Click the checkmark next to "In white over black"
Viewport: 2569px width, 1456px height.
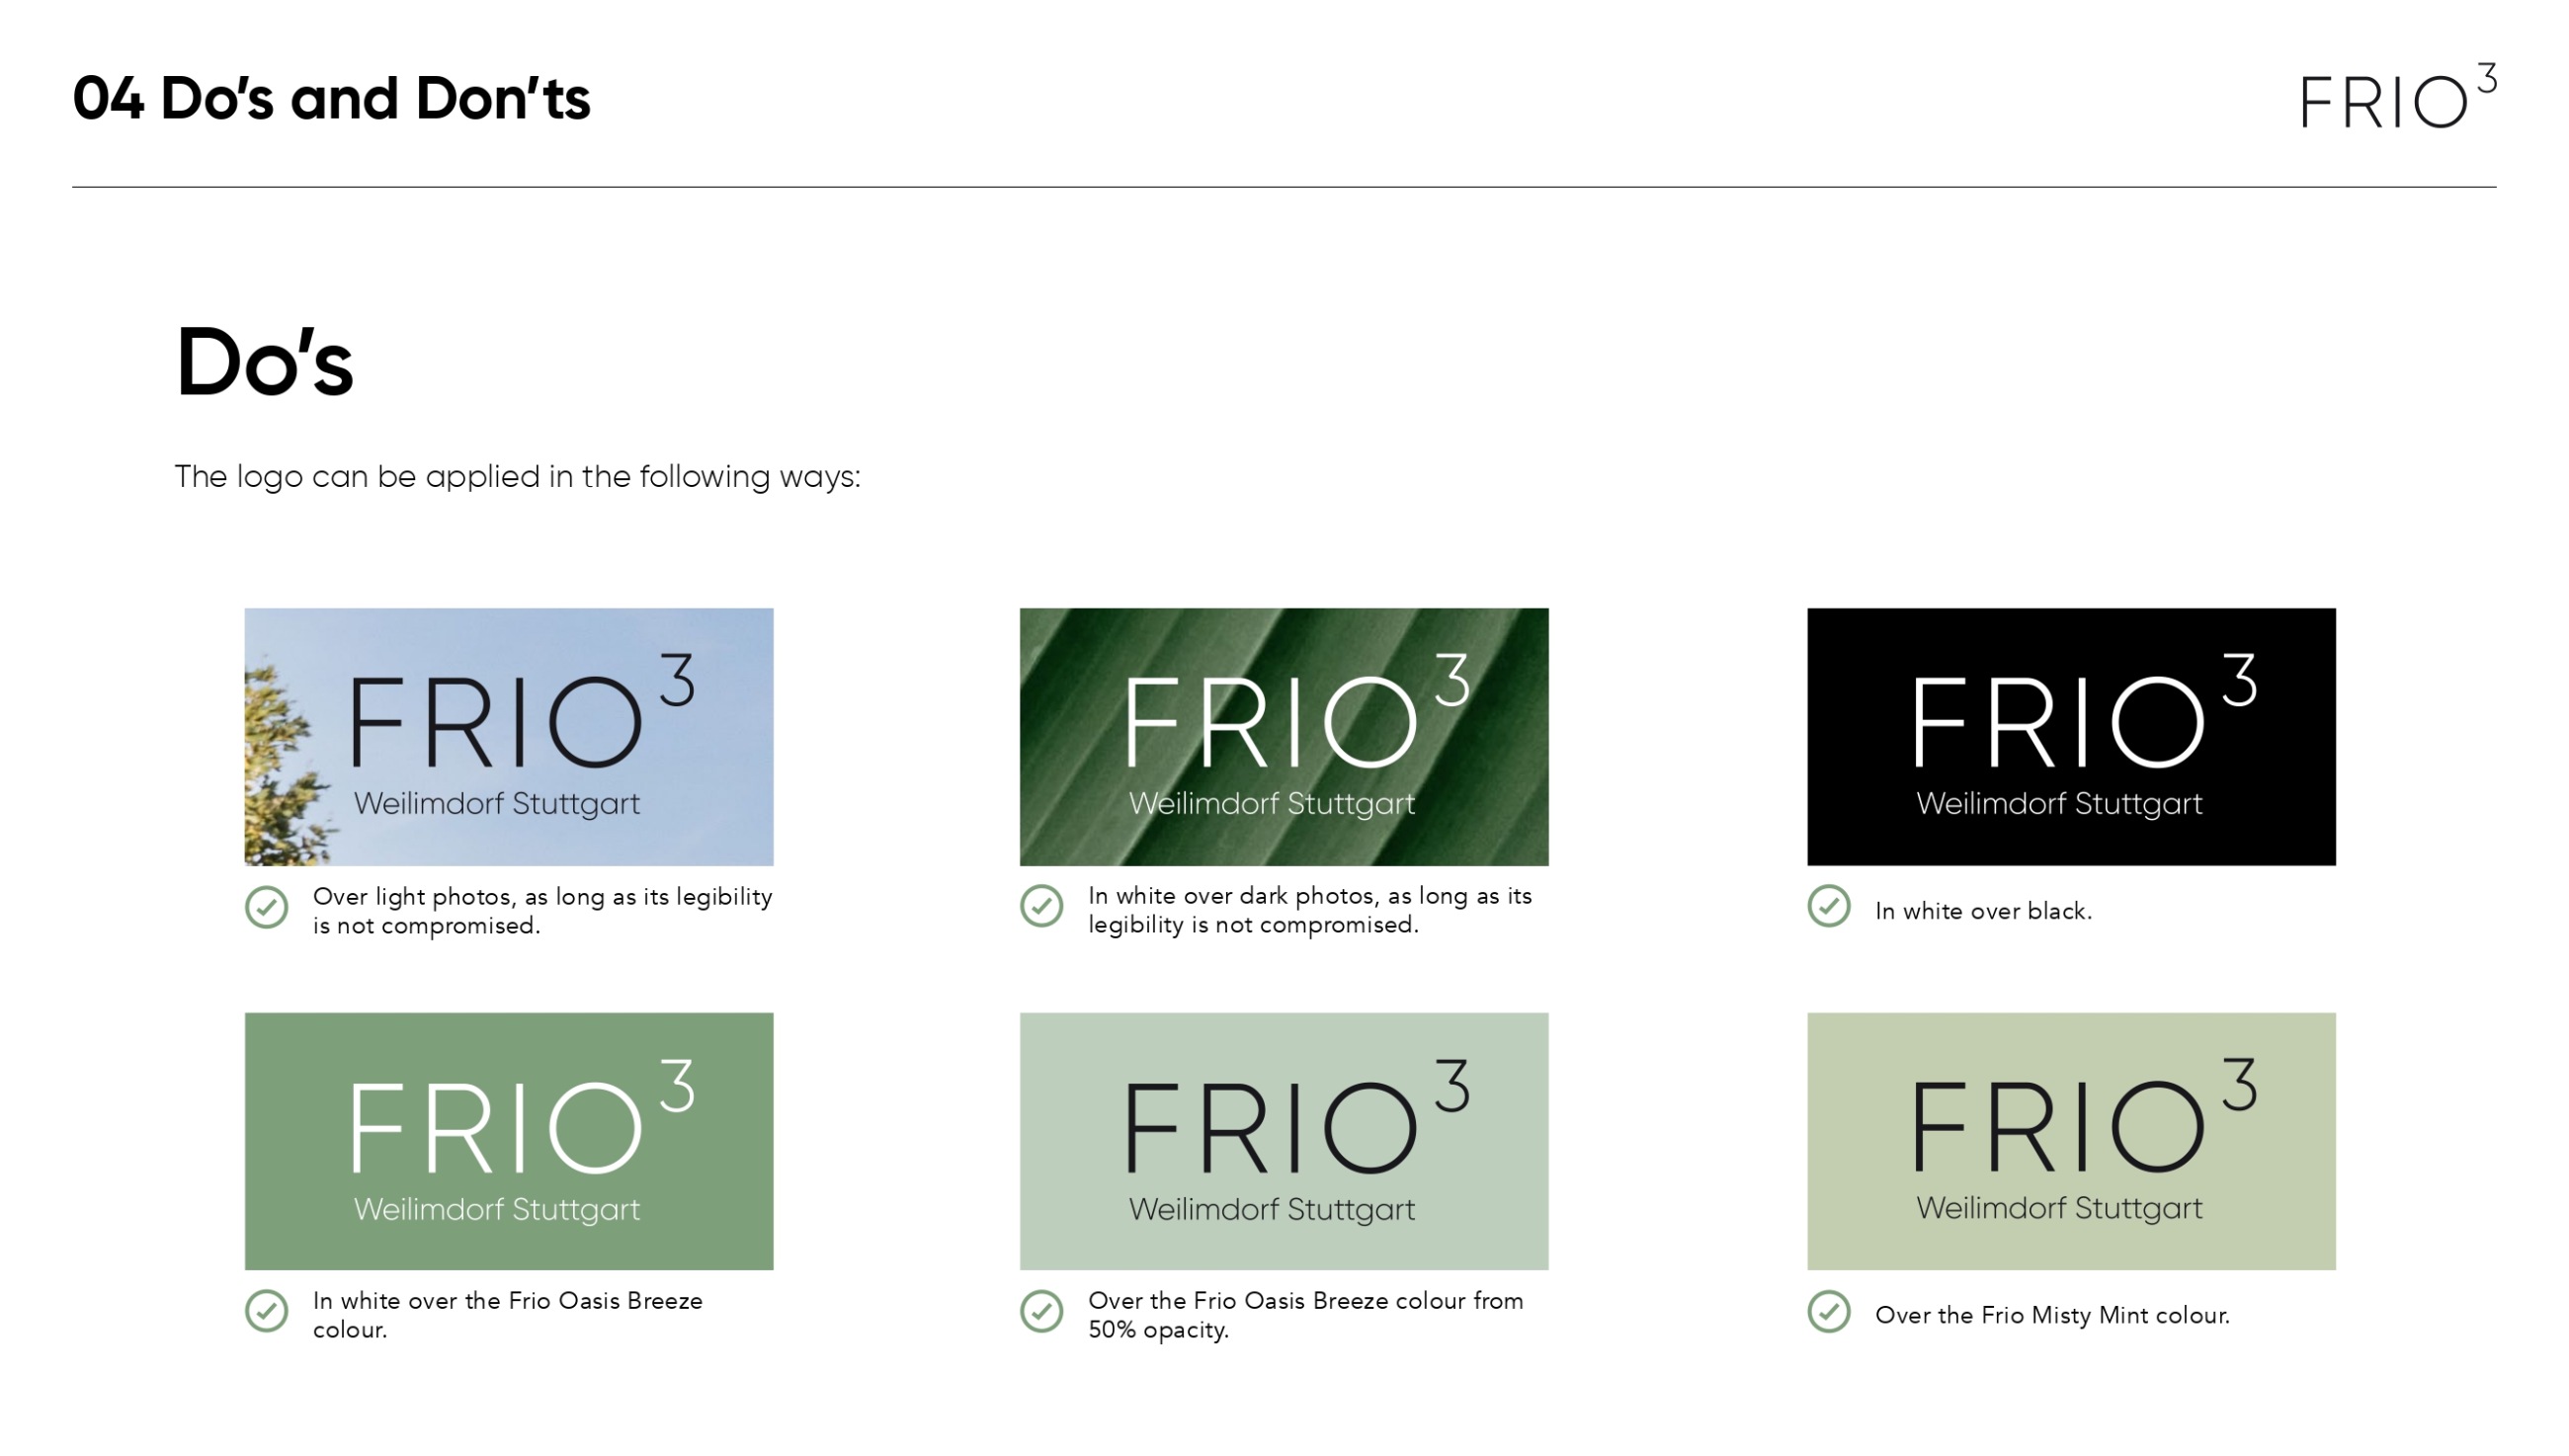pos(1828,906)
